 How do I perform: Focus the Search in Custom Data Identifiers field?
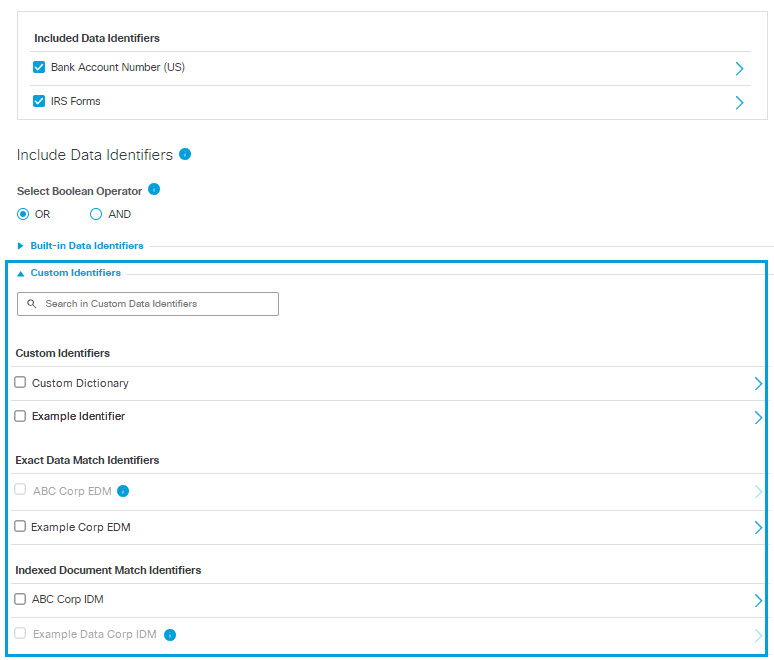coord(148,304)
